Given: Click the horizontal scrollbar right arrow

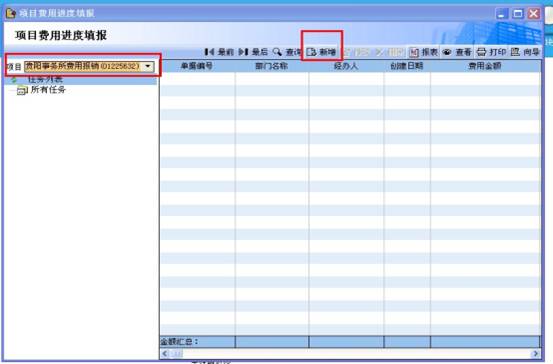Looking at the screenshot, I should (535, 353).
